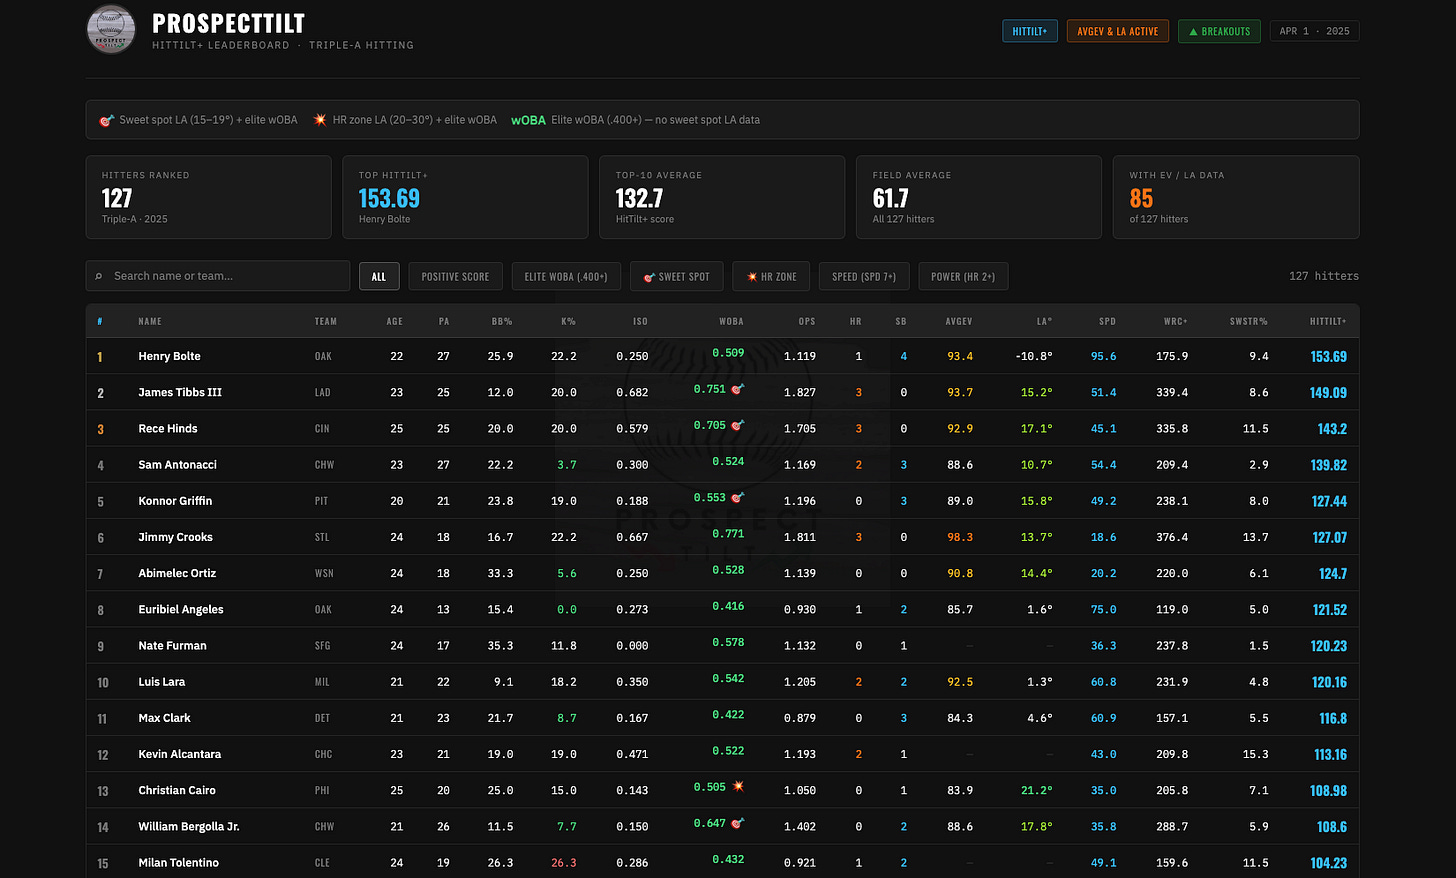The height and width of the screenshot is (878, 1456).
Task: Click HitTilt+ value 143.2
Action: click(x=1332, y=428)
